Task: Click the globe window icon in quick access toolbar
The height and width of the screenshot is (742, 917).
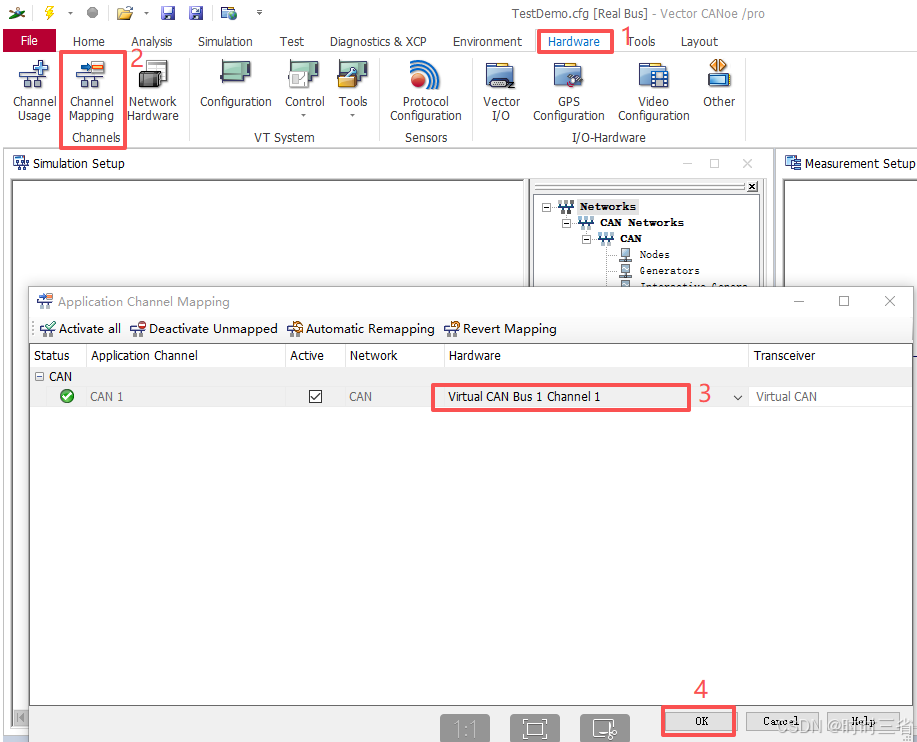Action: coord(229,12)
